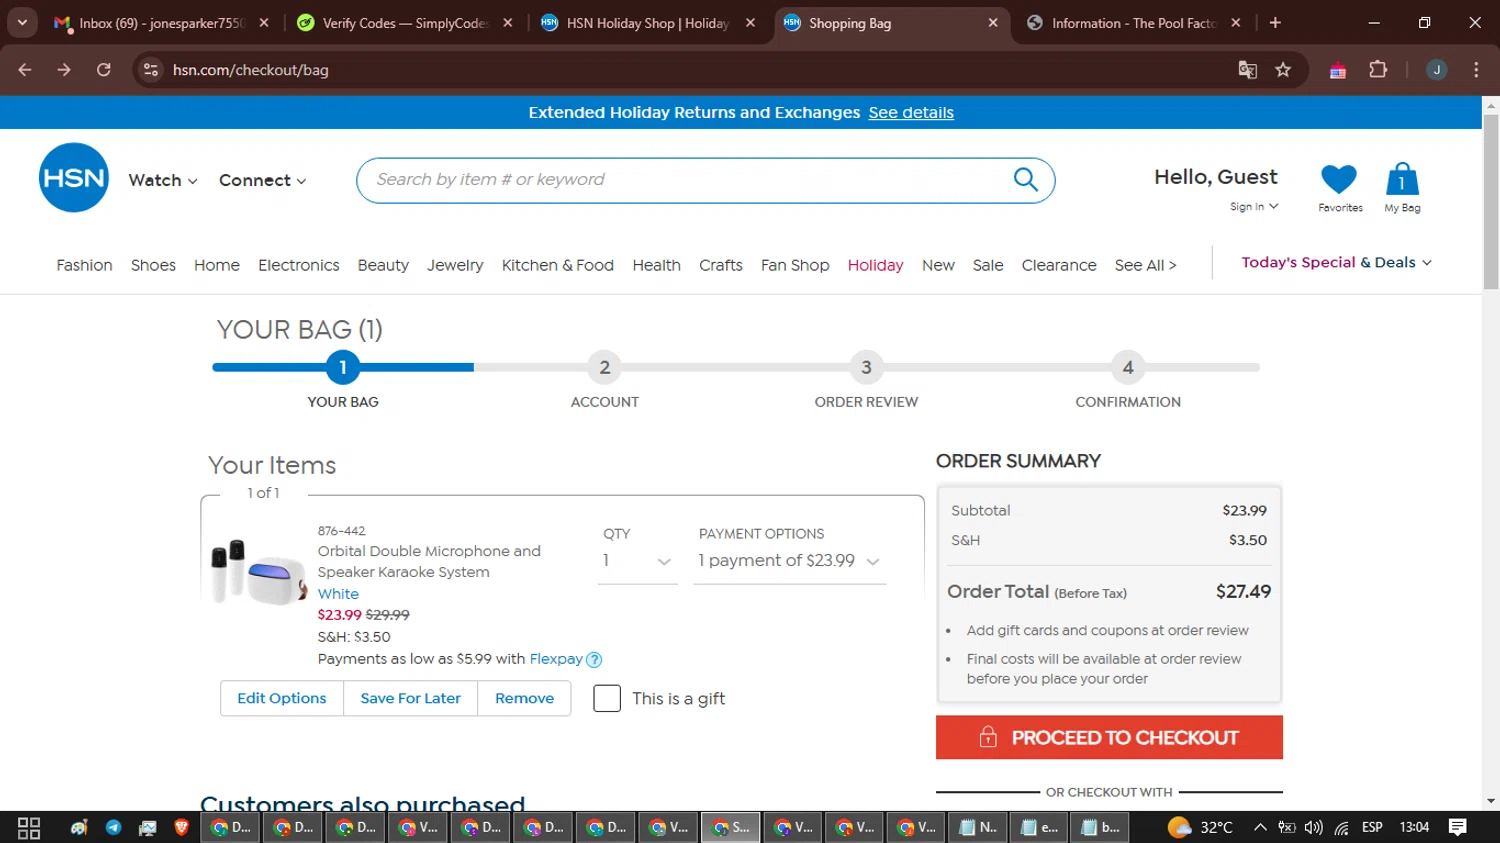Open Beauty category
This screenshot has height=843, width=1500.
383,265
